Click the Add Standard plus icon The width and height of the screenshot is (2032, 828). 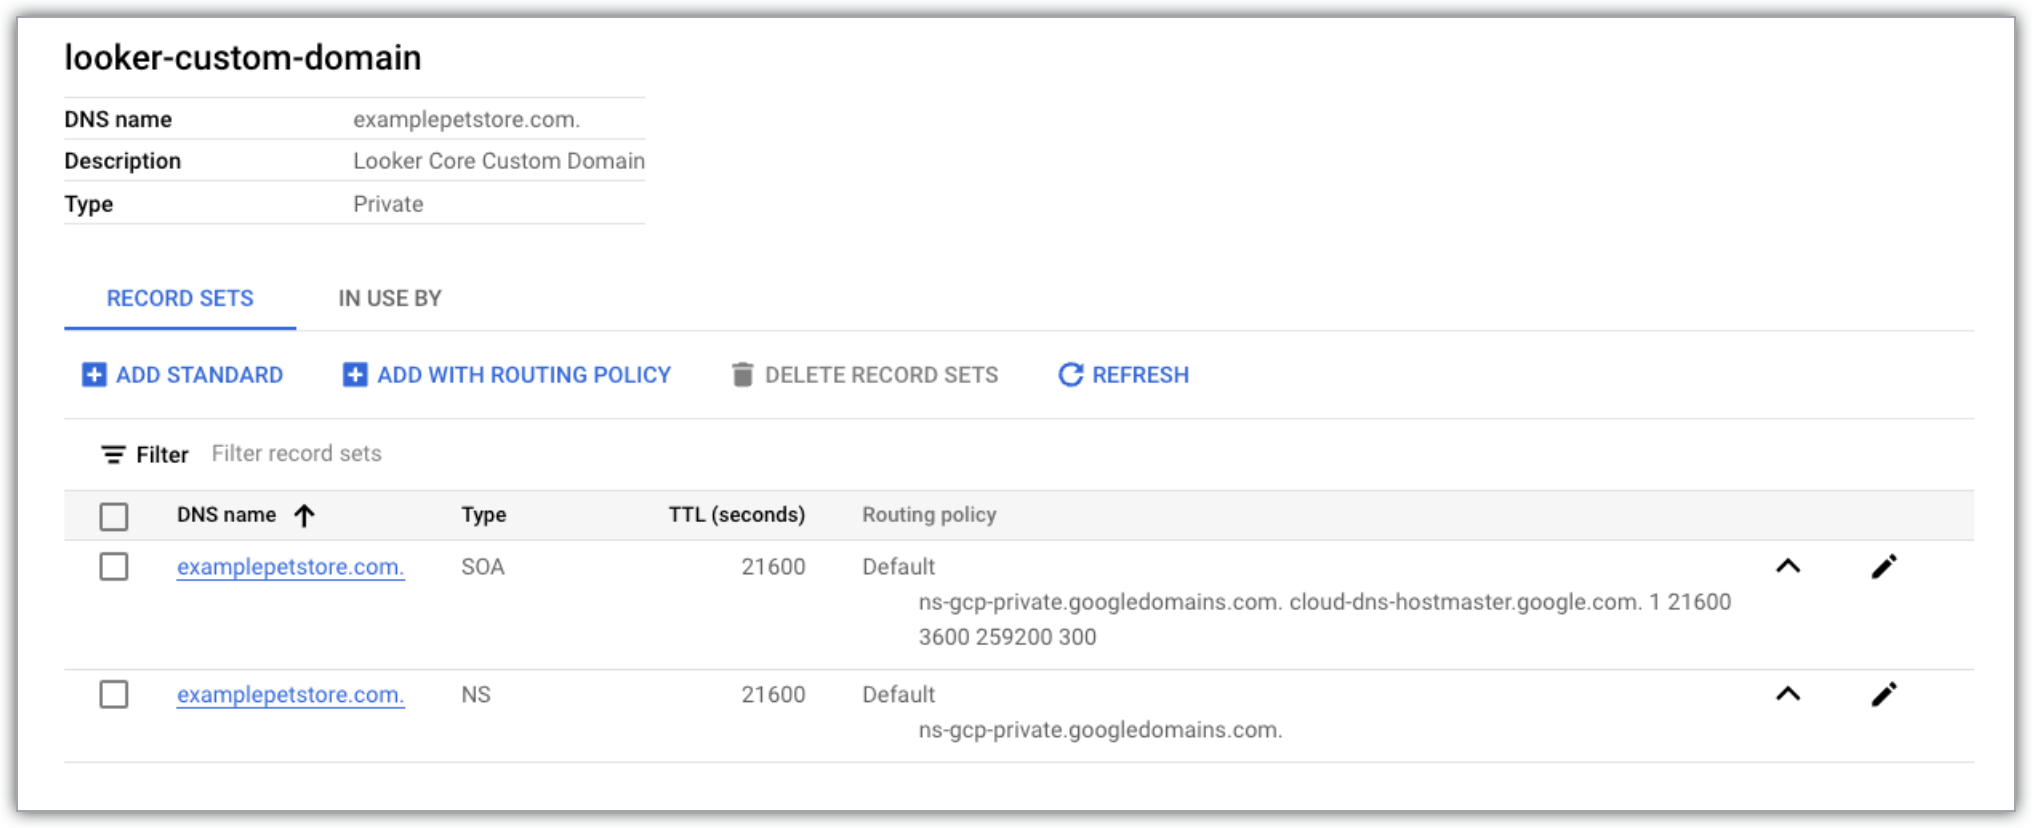[x=94, y=375]
